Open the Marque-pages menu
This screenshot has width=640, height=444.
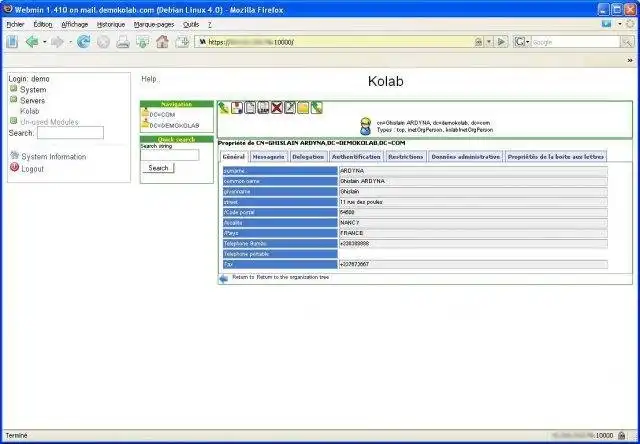(x=154, y=24)
